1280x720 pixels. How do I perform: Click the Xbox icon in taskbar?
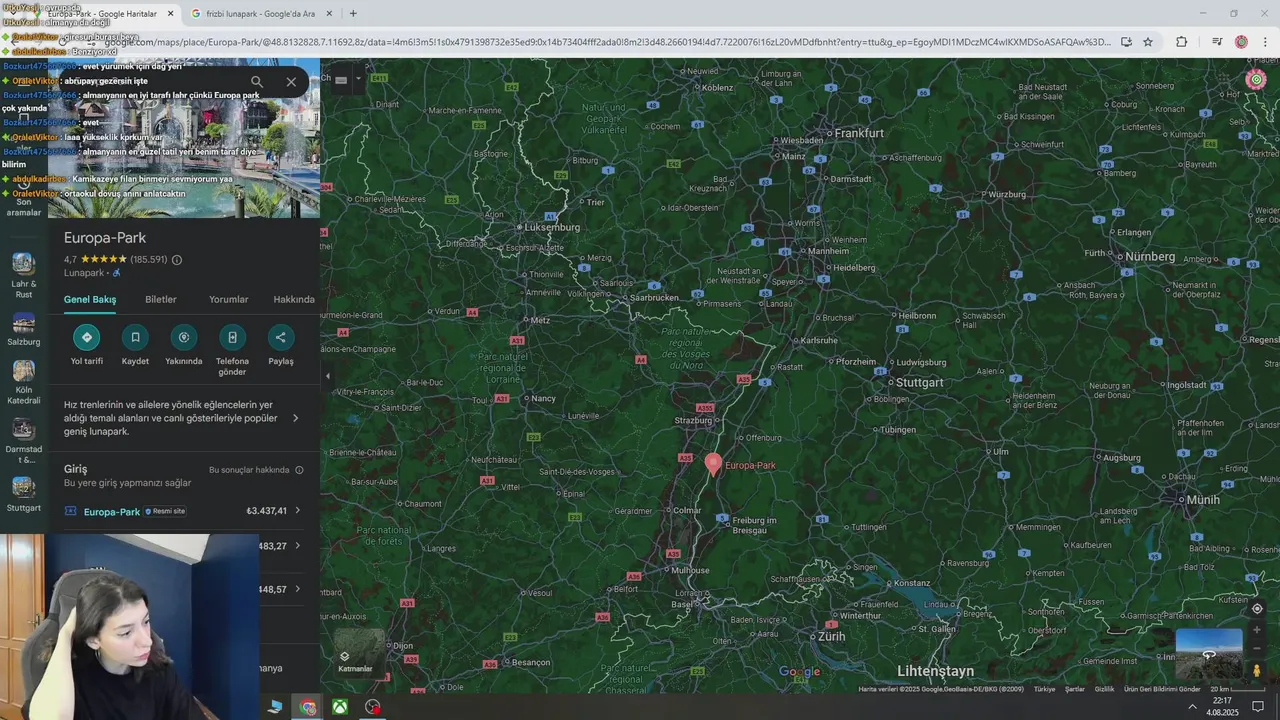(x=340, y=707)
